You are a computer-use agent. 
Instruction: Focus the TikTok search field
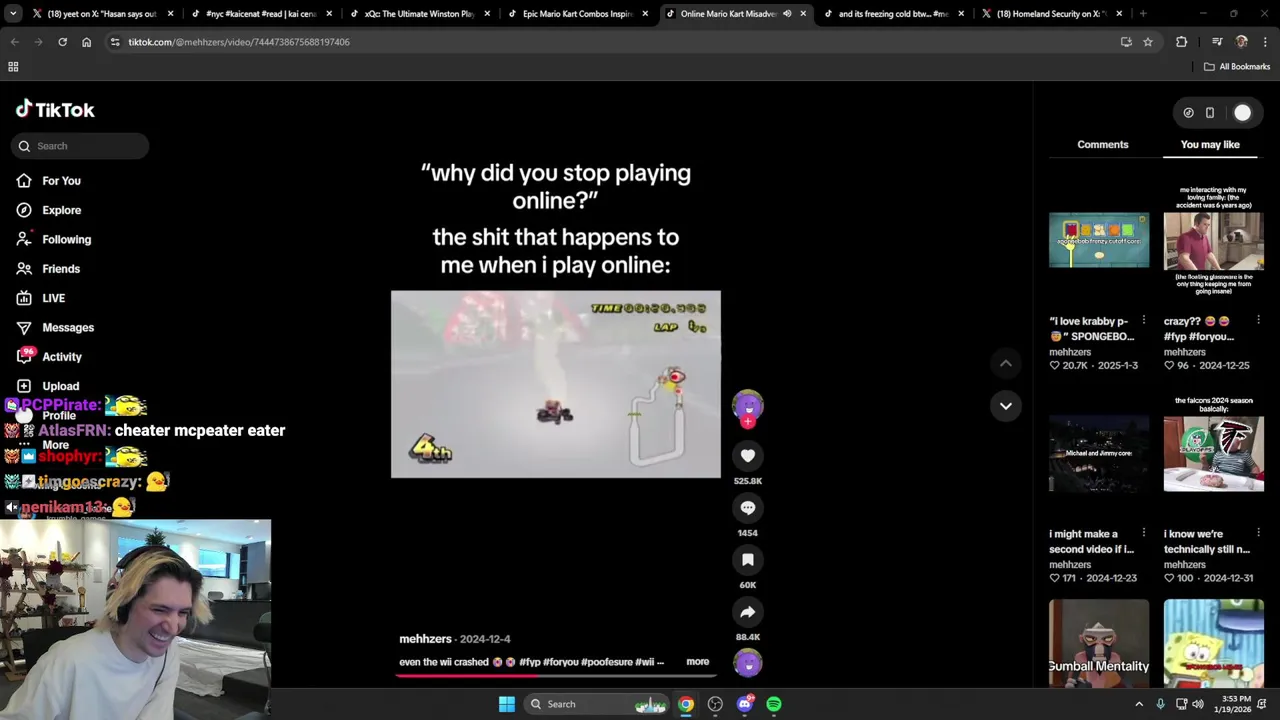[x=81, y=146]
